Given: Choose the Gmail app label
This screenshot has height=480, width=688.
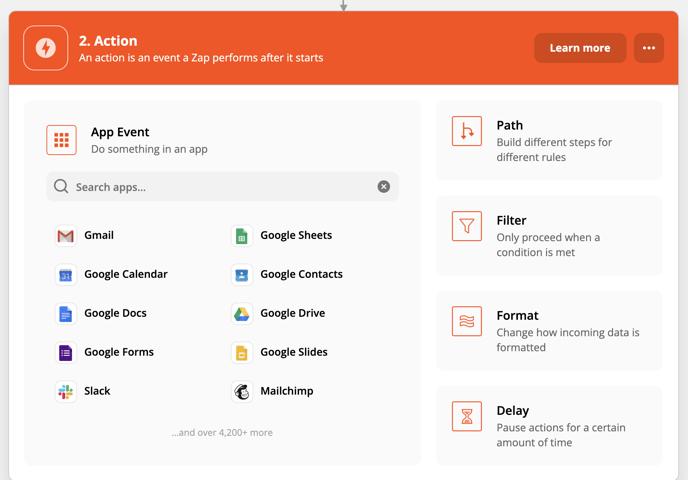Looking at the screenshot, I should point(99,235).
